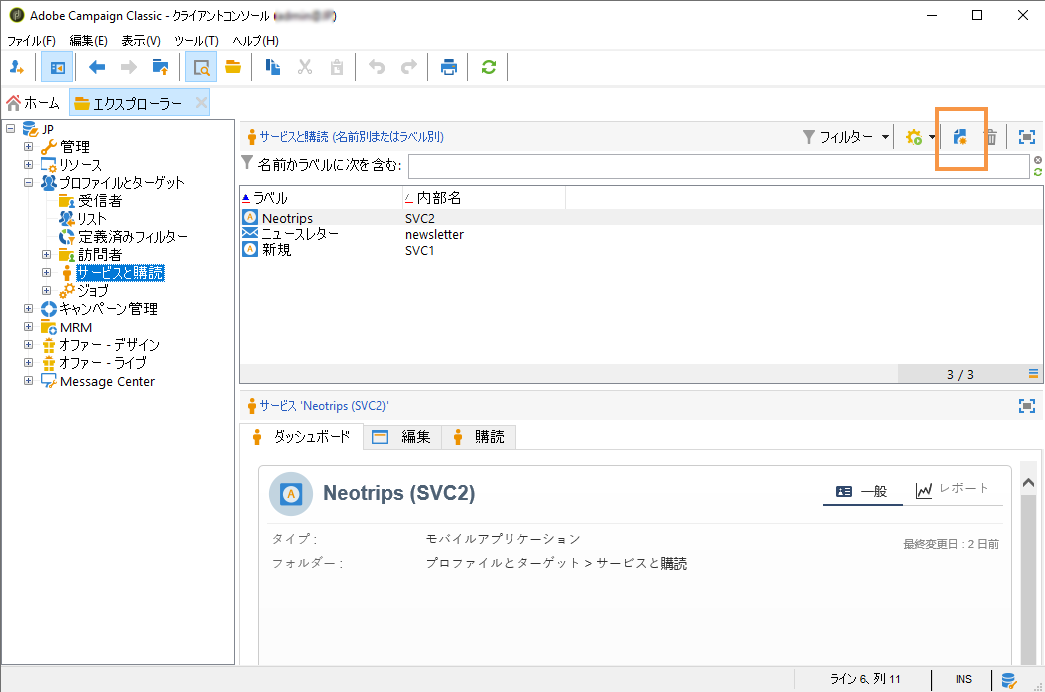
Task: Expand the オファー - ライブ node
Action: [29, 363]
